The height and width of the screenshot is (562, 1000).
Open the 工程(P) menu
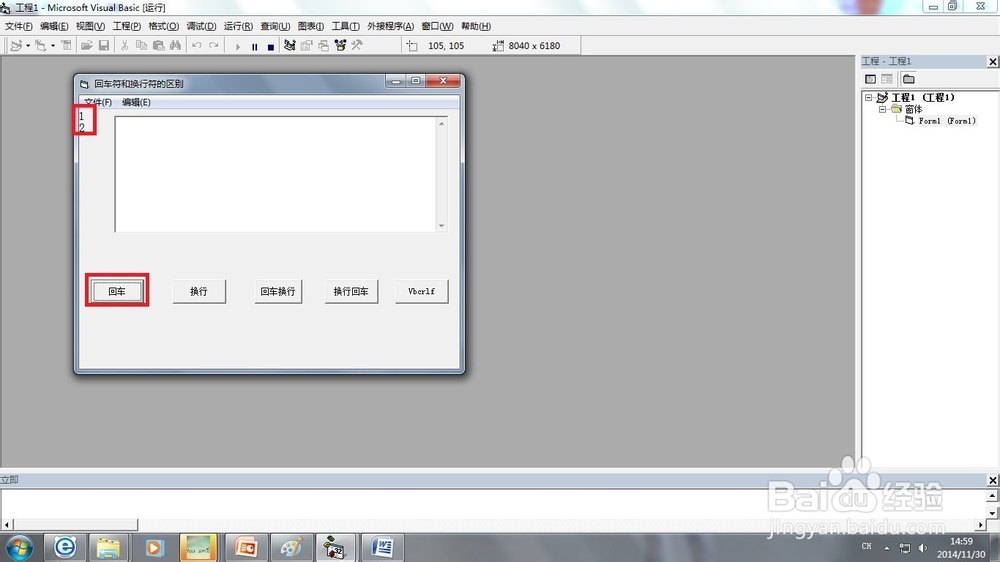(x=127, y=26)
